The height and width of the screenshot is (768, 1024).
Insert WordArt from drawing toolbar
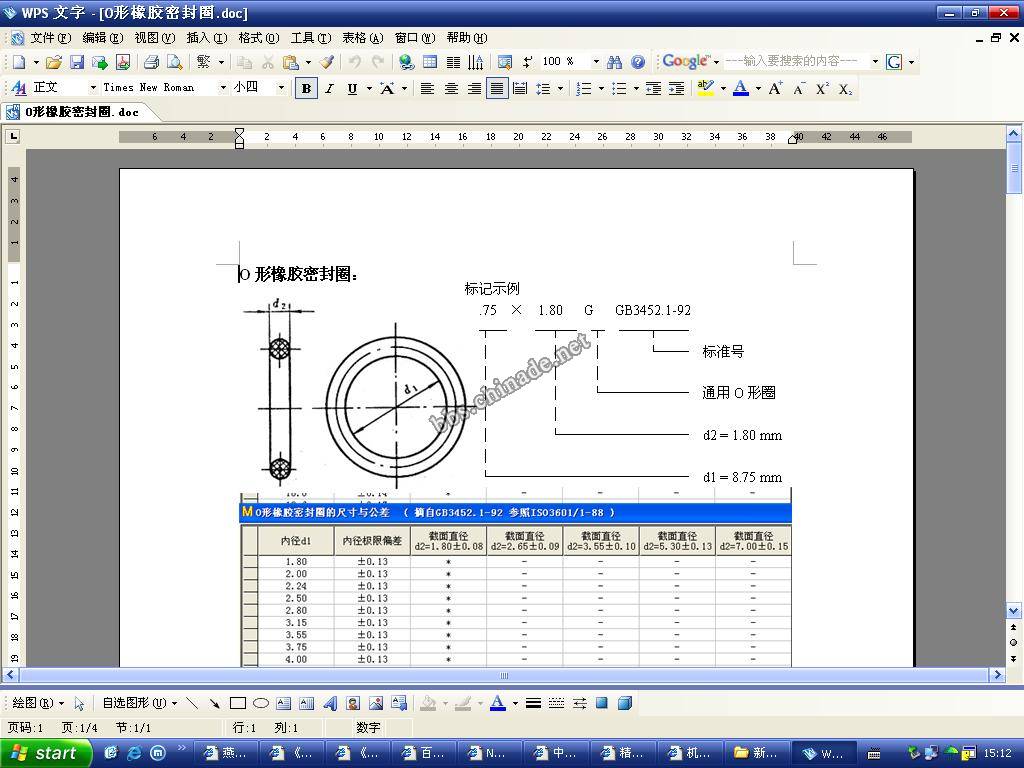[x=330, y=703]
